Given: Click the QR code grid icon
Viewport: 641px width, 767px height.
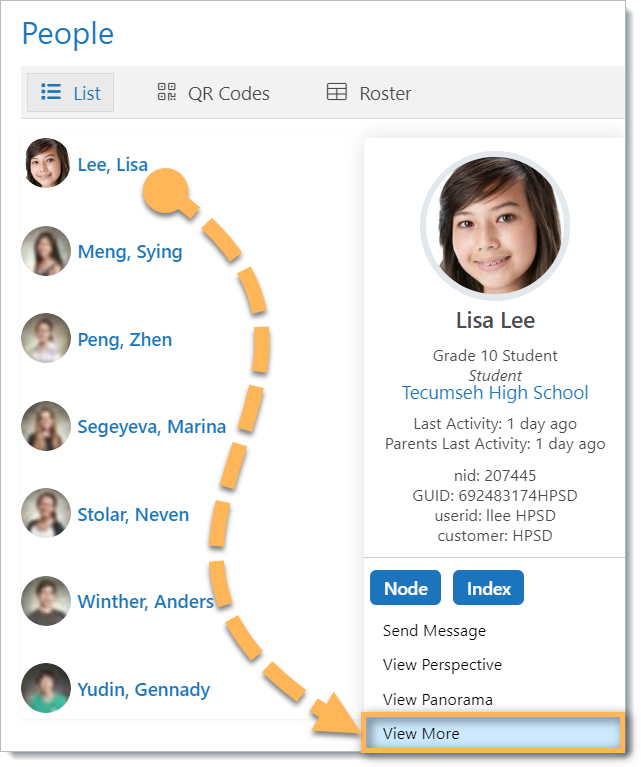Looking at the screenshot, I should (167, 91).
